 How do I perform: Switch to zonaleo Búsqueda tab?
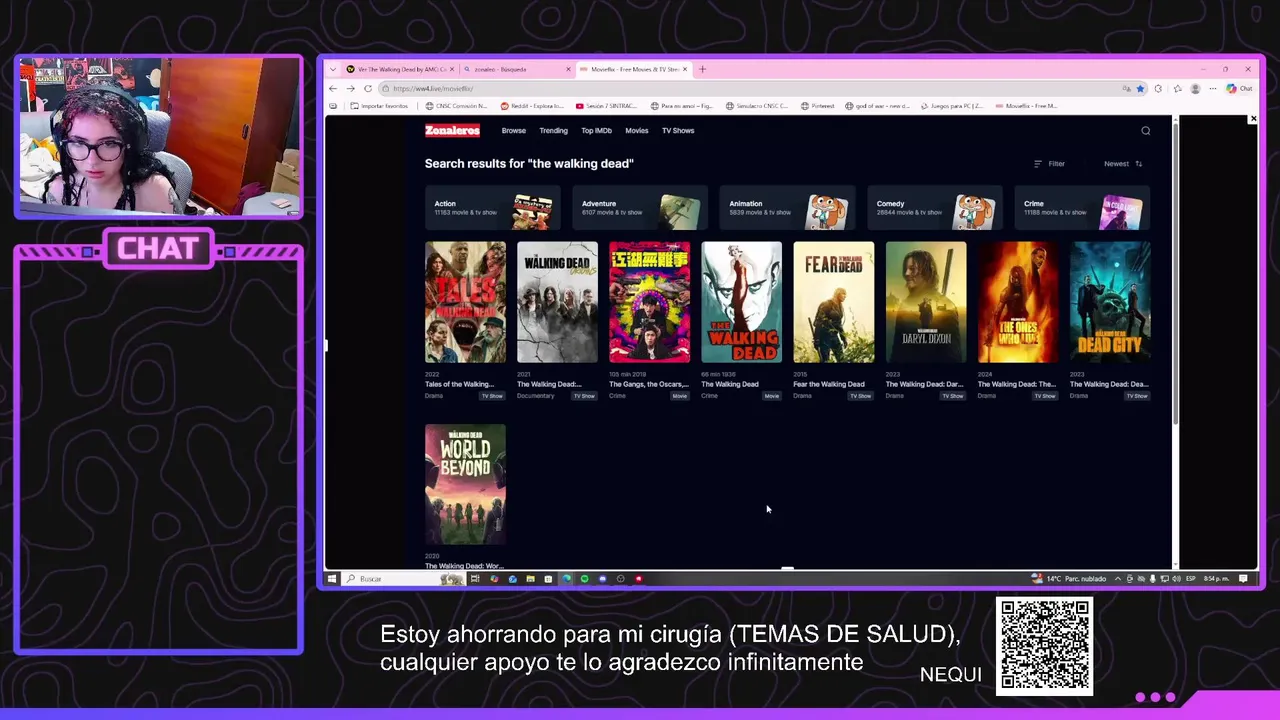pyautogui.click(x=517, y=69)
